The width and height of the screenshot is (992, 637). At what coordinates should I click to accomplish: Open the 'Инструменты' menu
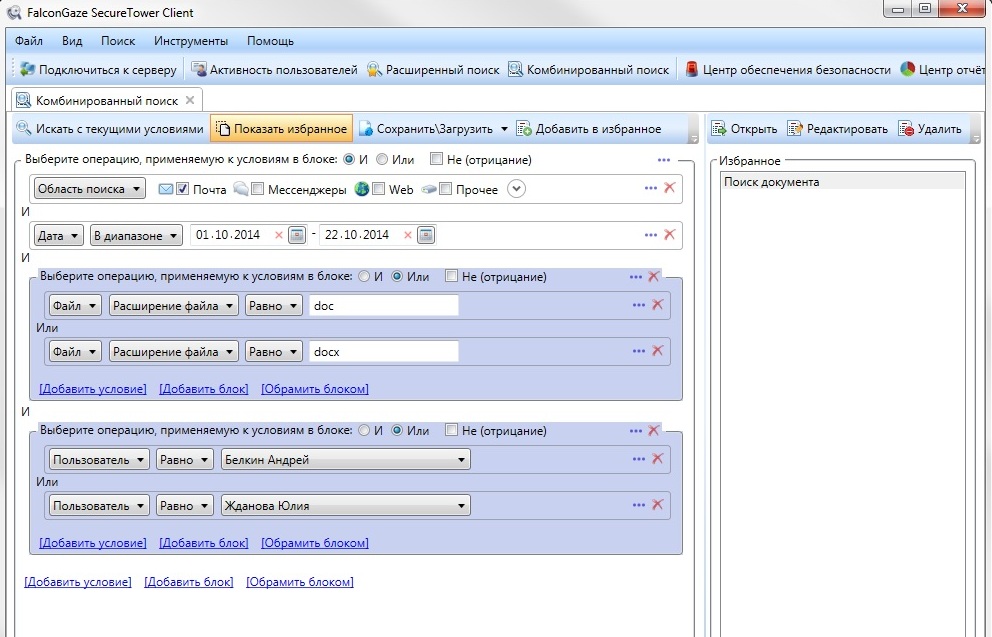(191, 41)
